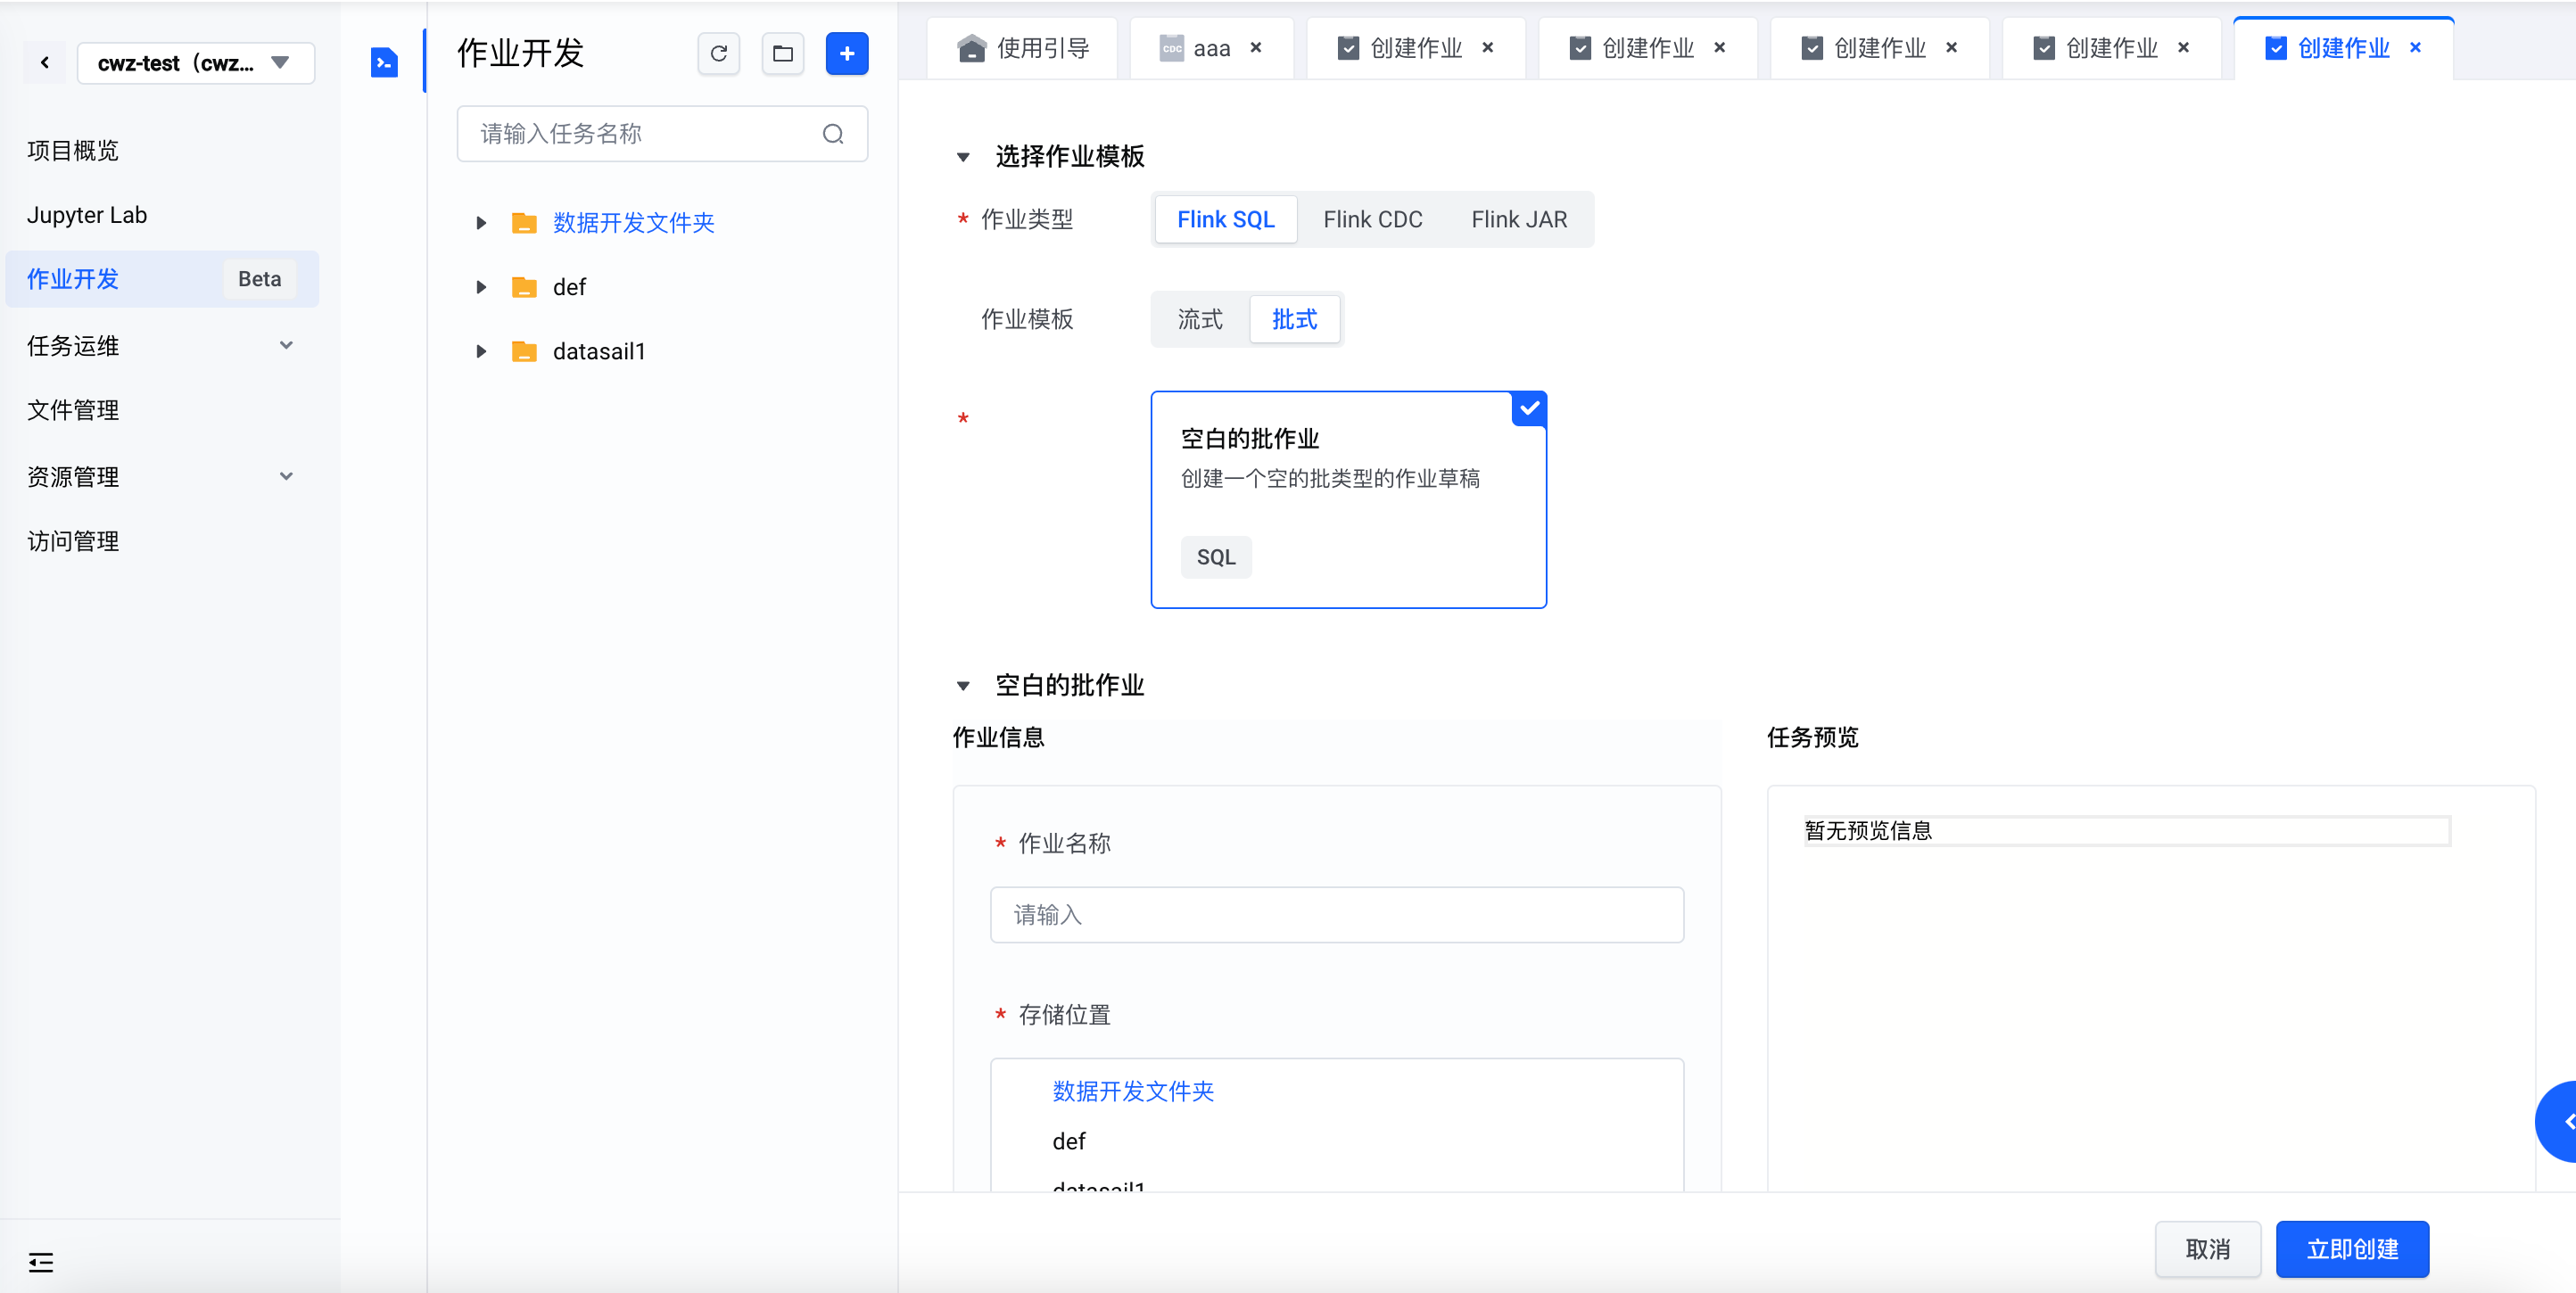Create a new folder via folder icon

coord(783,54)
